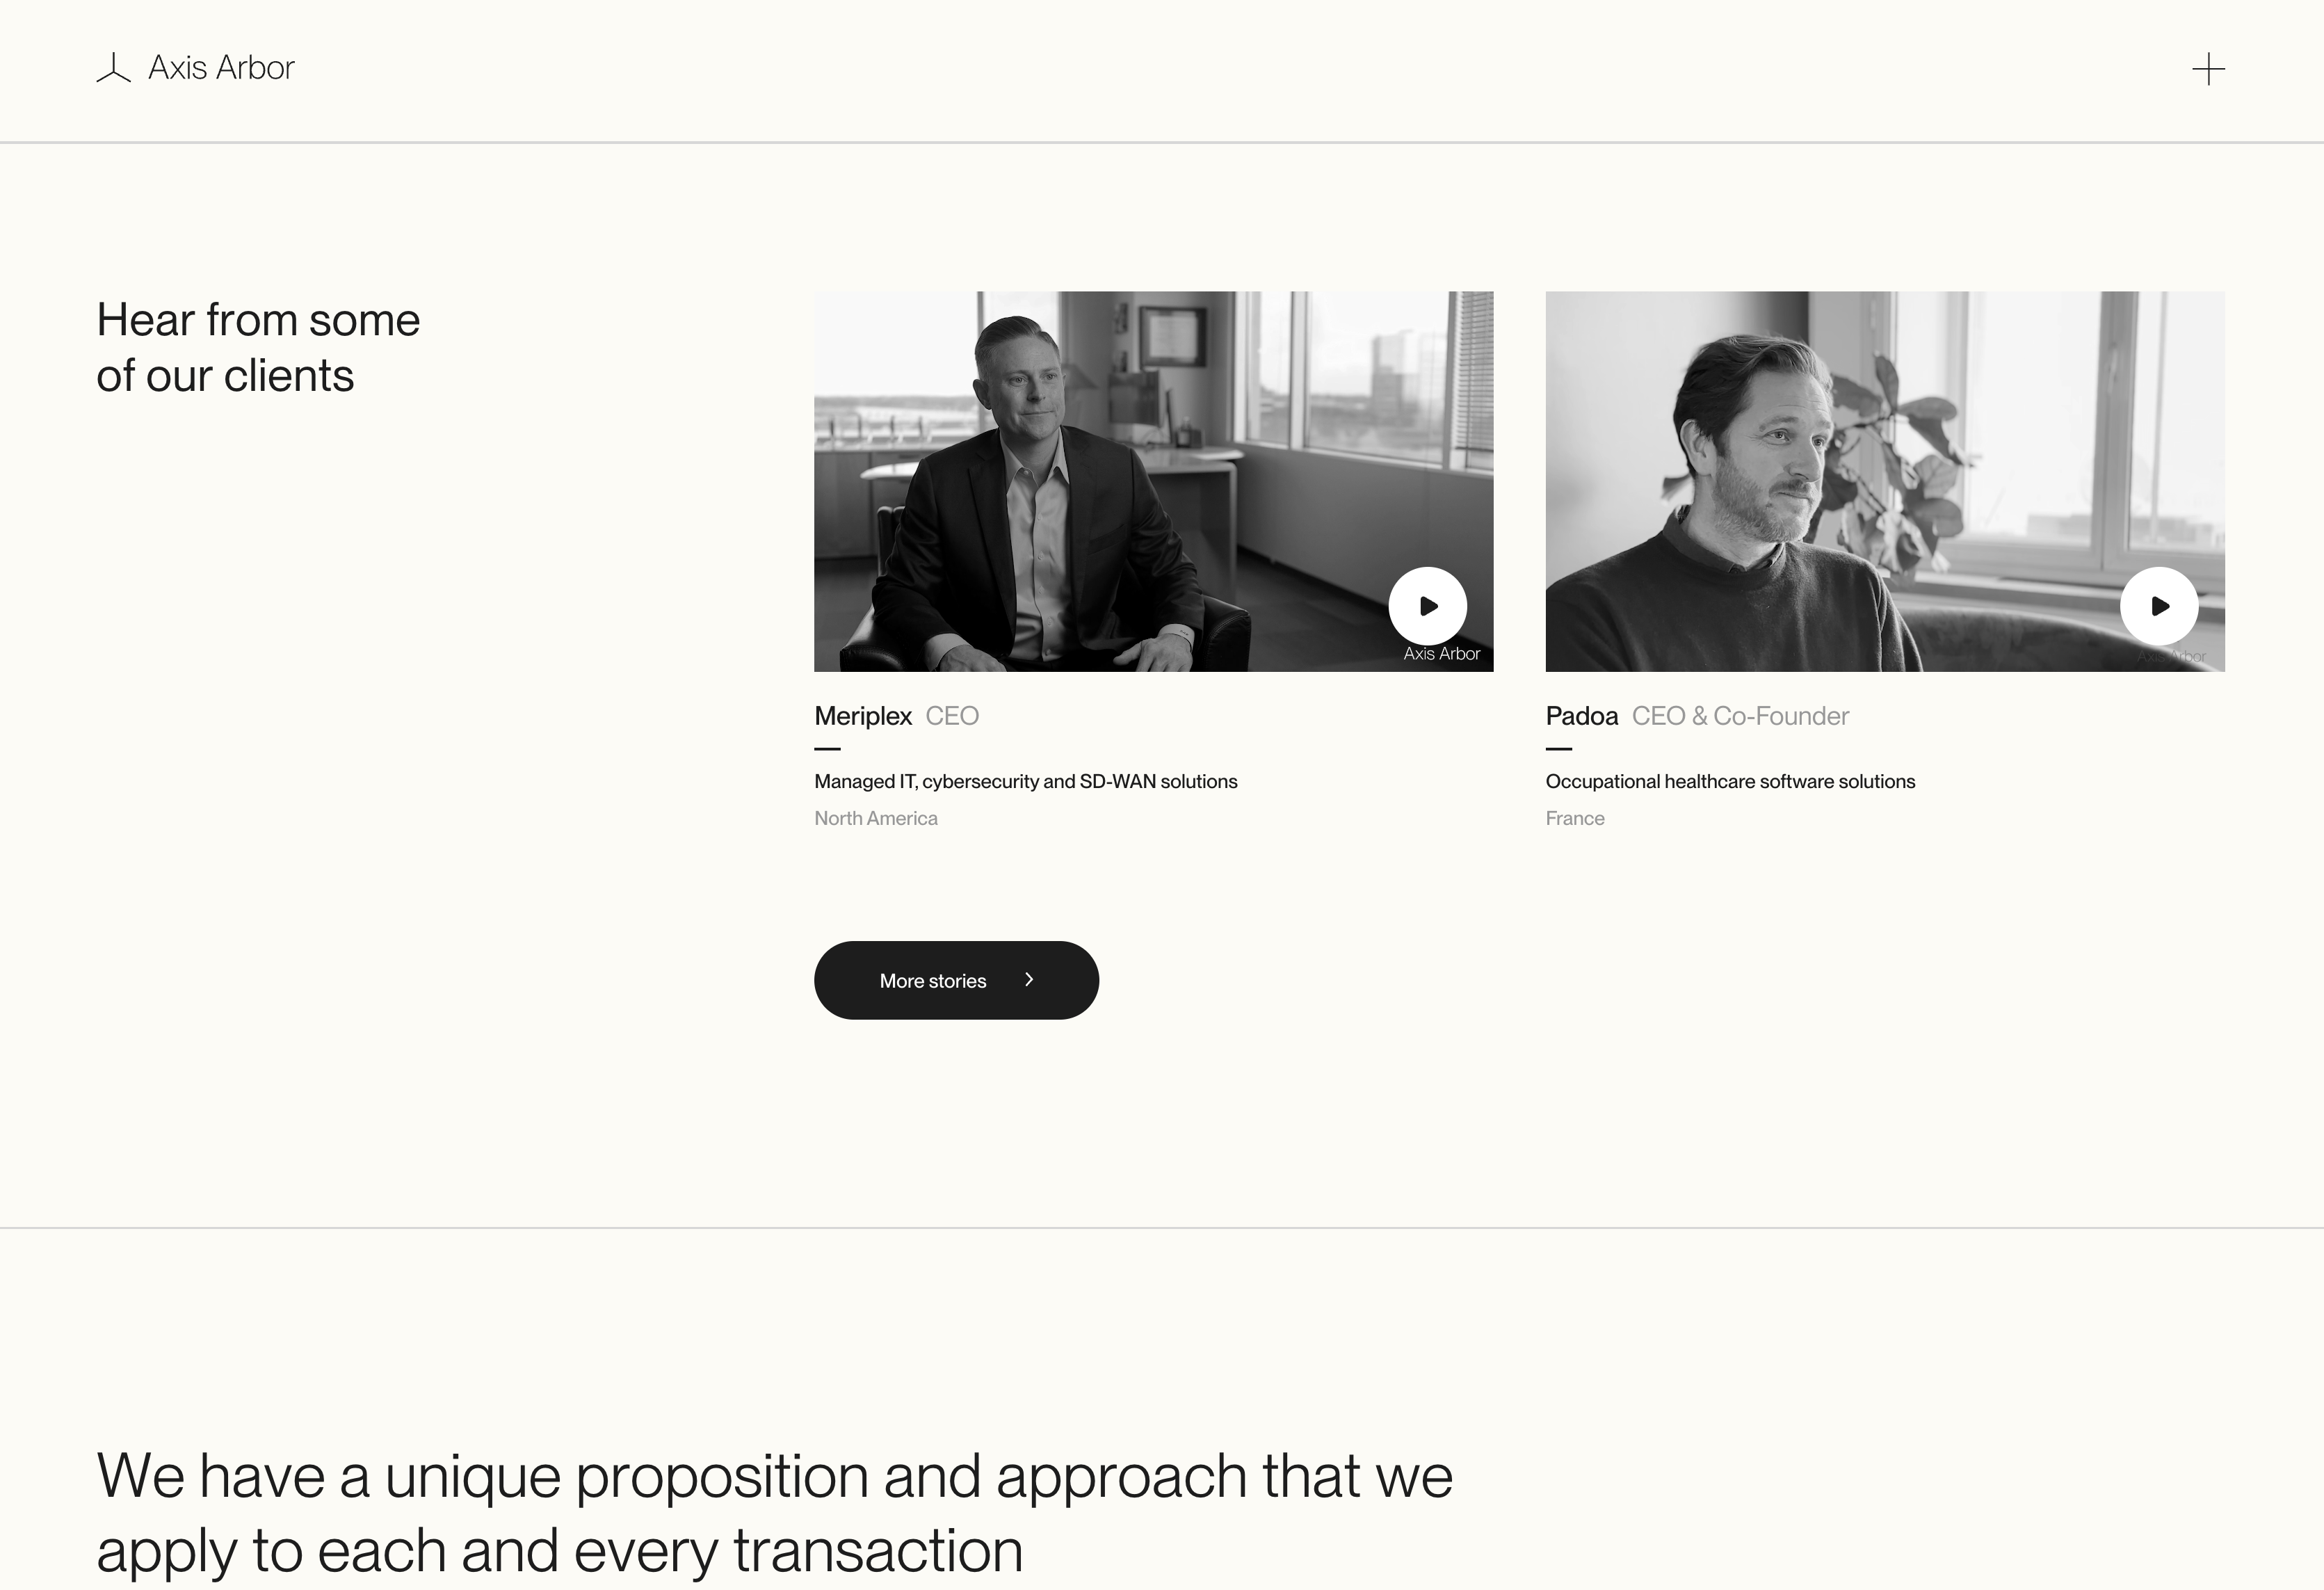This screenshot has height=1590, width=2324.
Task: Click the Meriplex company name
Action: pyautogui.click(x=862, y=716)
